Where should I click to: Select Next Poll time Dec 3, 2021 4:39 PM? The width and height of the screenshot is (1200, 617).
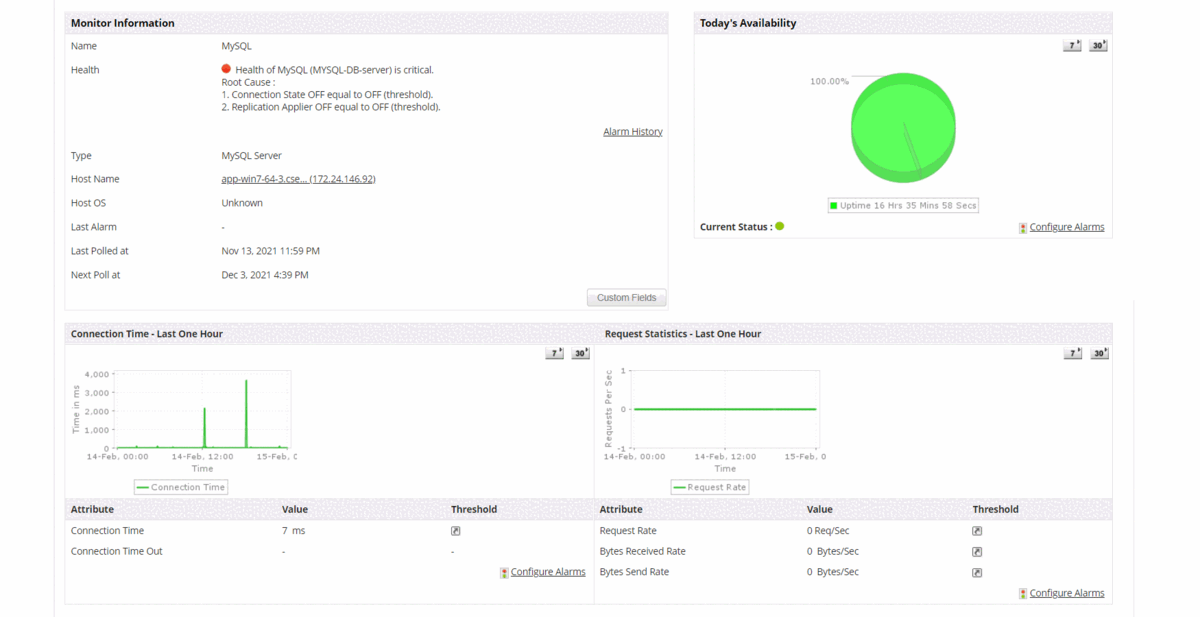[264, 275]
